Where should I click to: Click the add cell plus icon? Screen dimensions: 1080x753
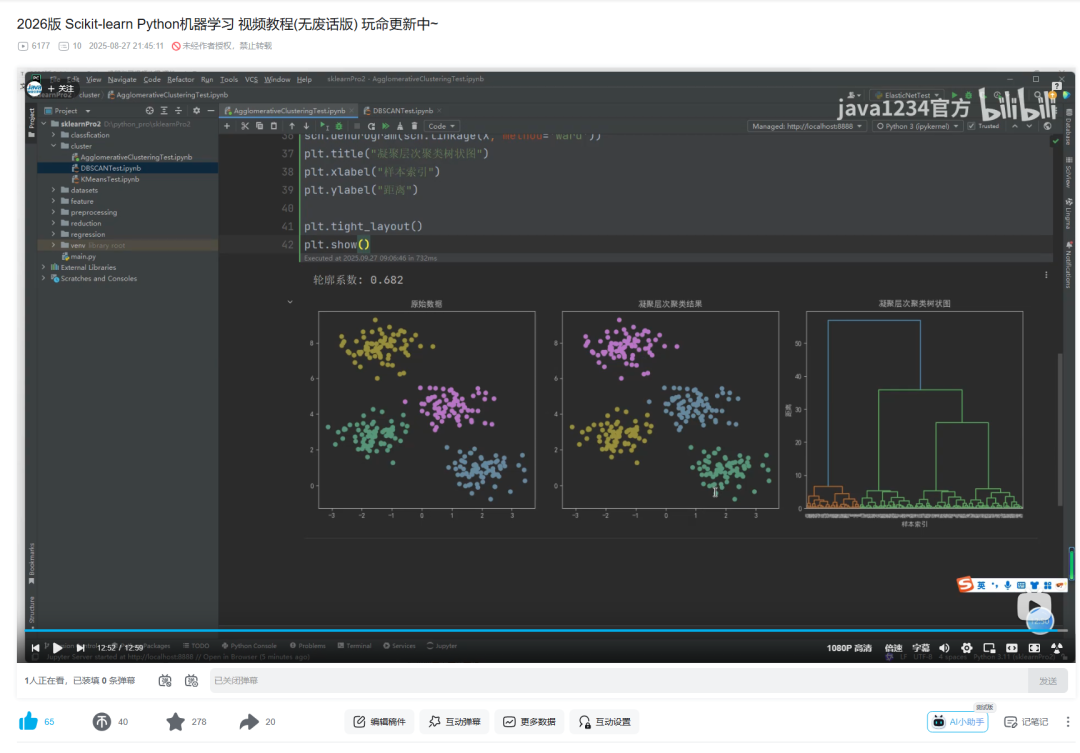227,126
